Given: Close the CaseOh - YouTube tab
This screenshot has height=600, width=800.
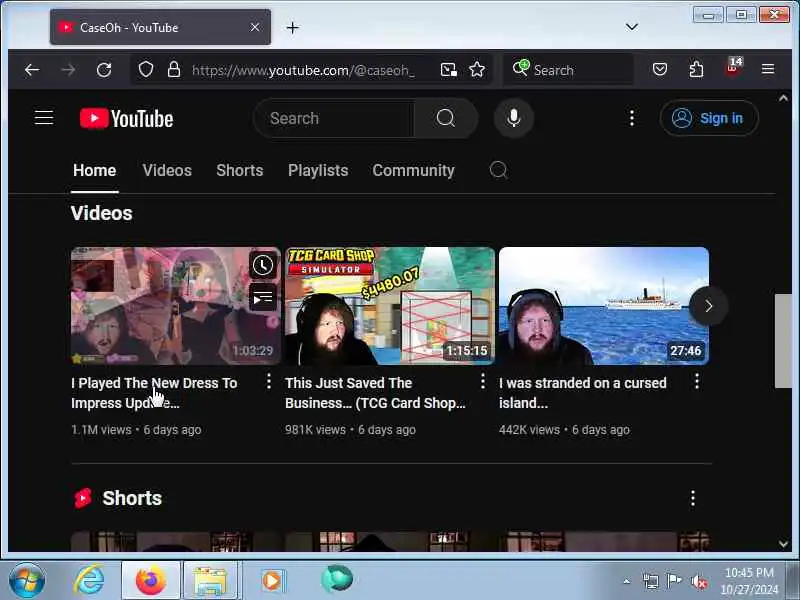Looking at the screenshot, I should pyautogui.click(x=255, y=27).
